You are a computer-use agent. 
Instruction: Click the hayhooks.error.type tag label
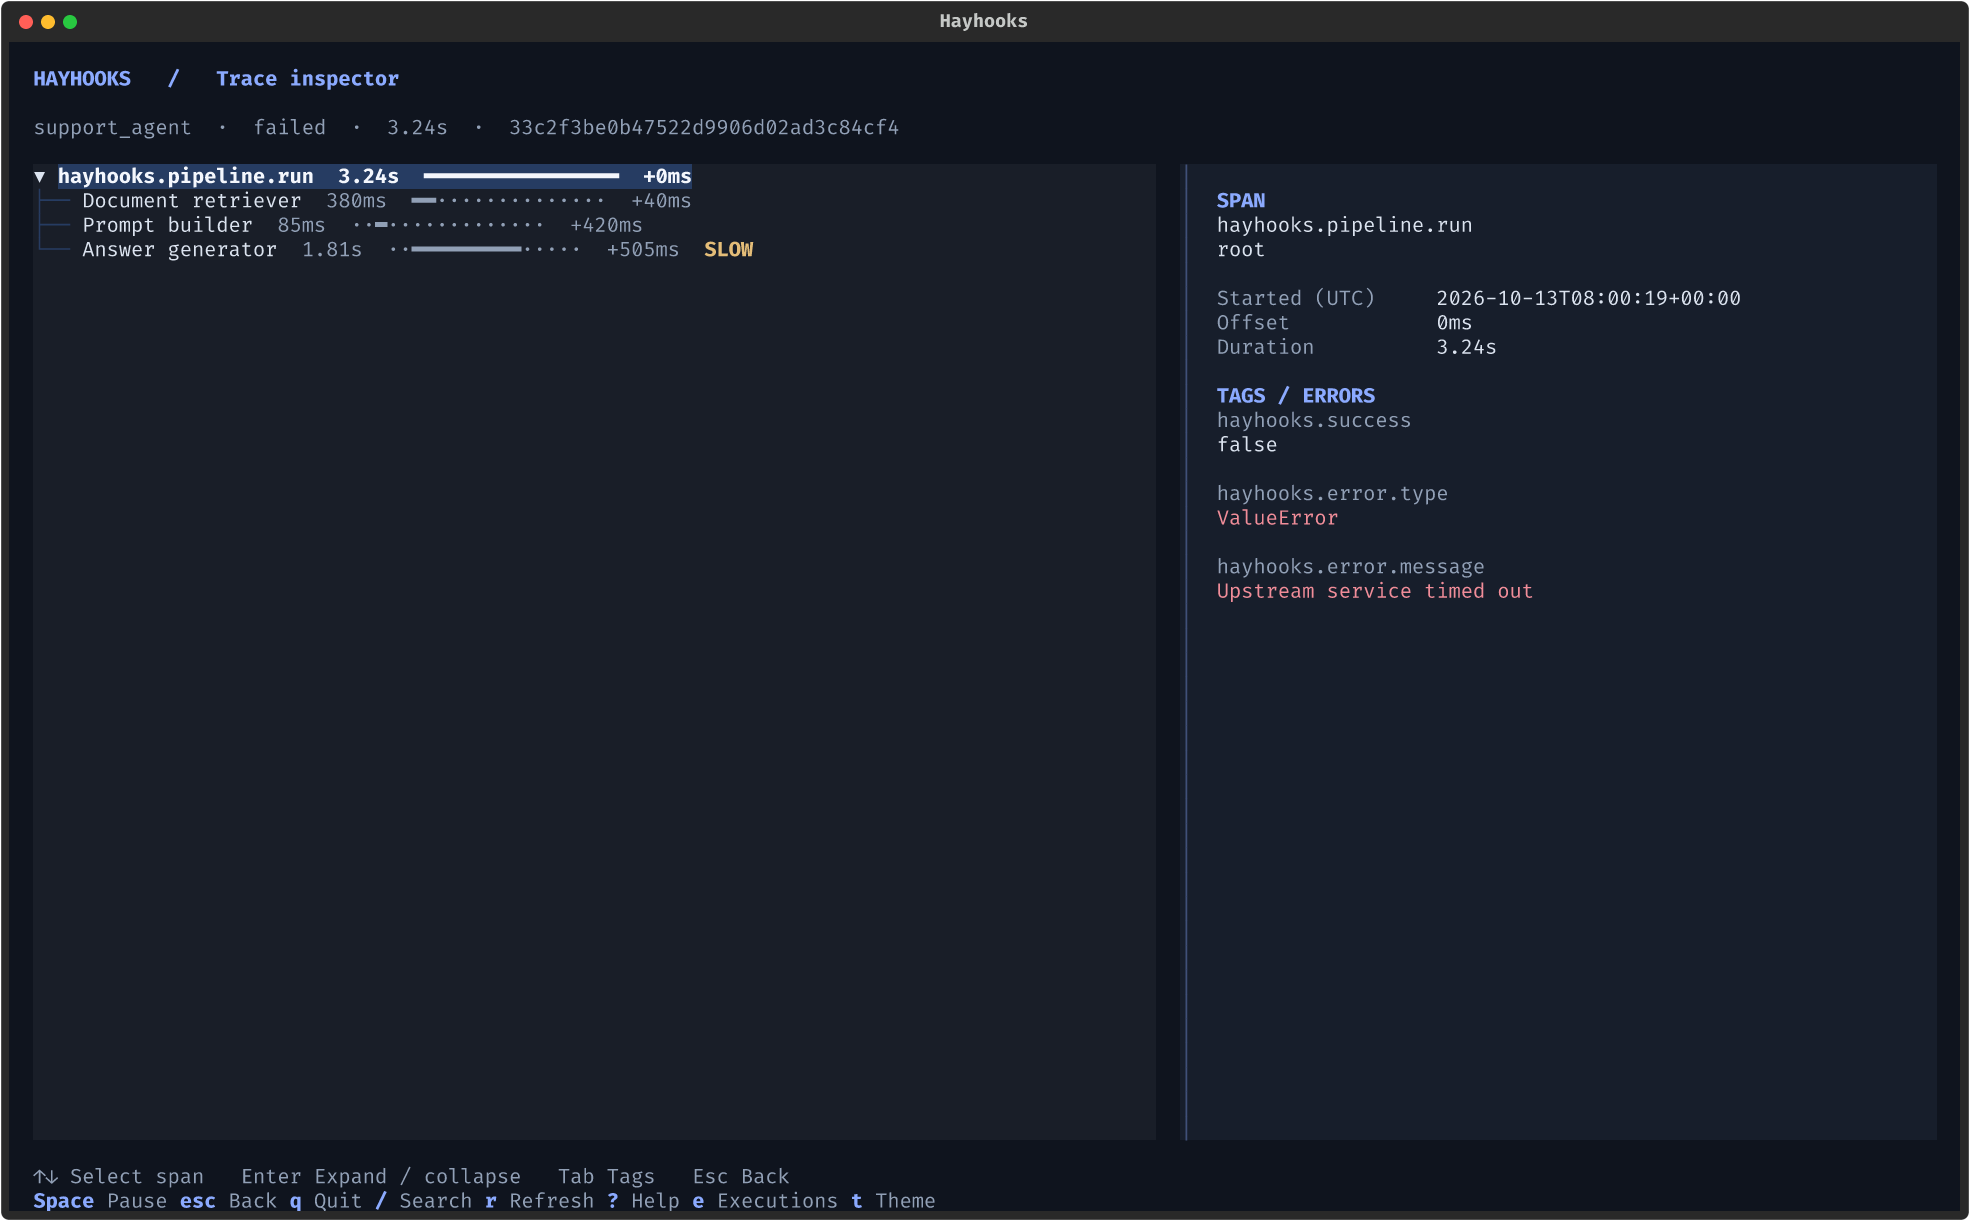tap(1332, 494)
